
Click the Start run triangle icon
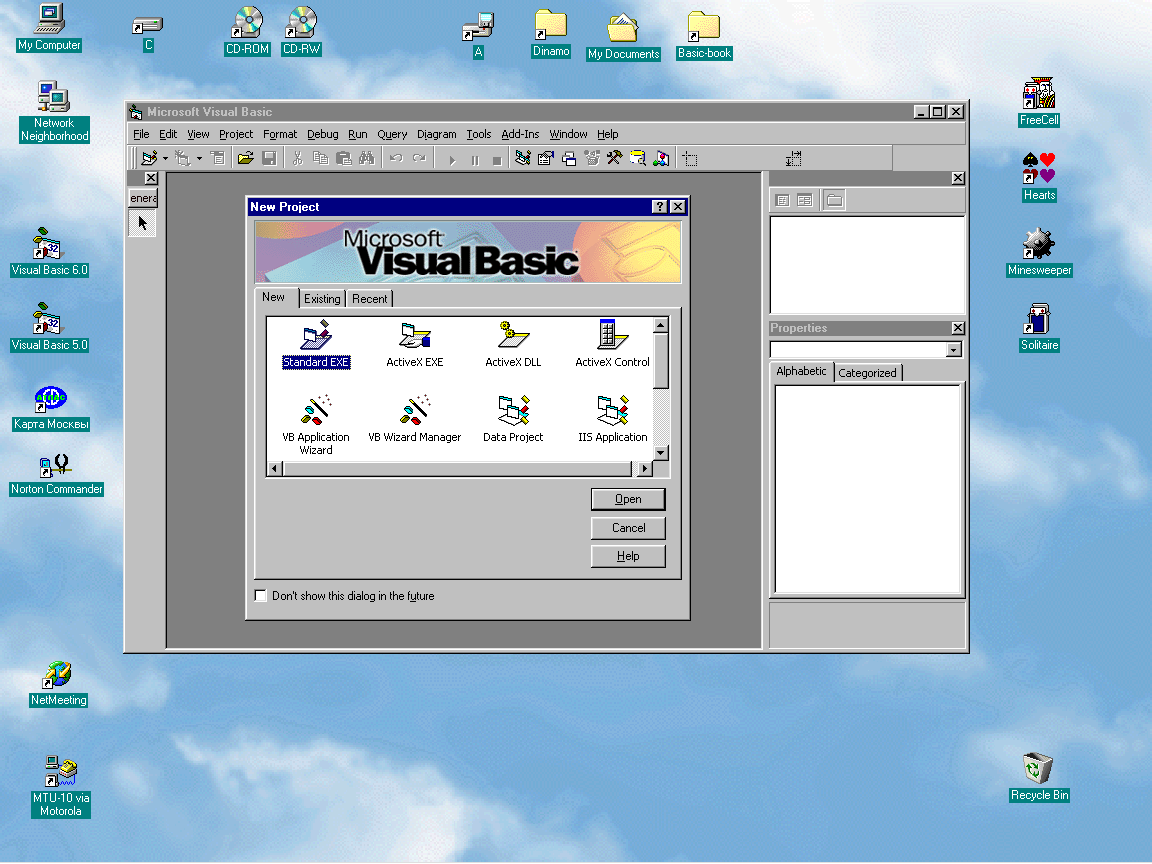(x=453, y=160)
